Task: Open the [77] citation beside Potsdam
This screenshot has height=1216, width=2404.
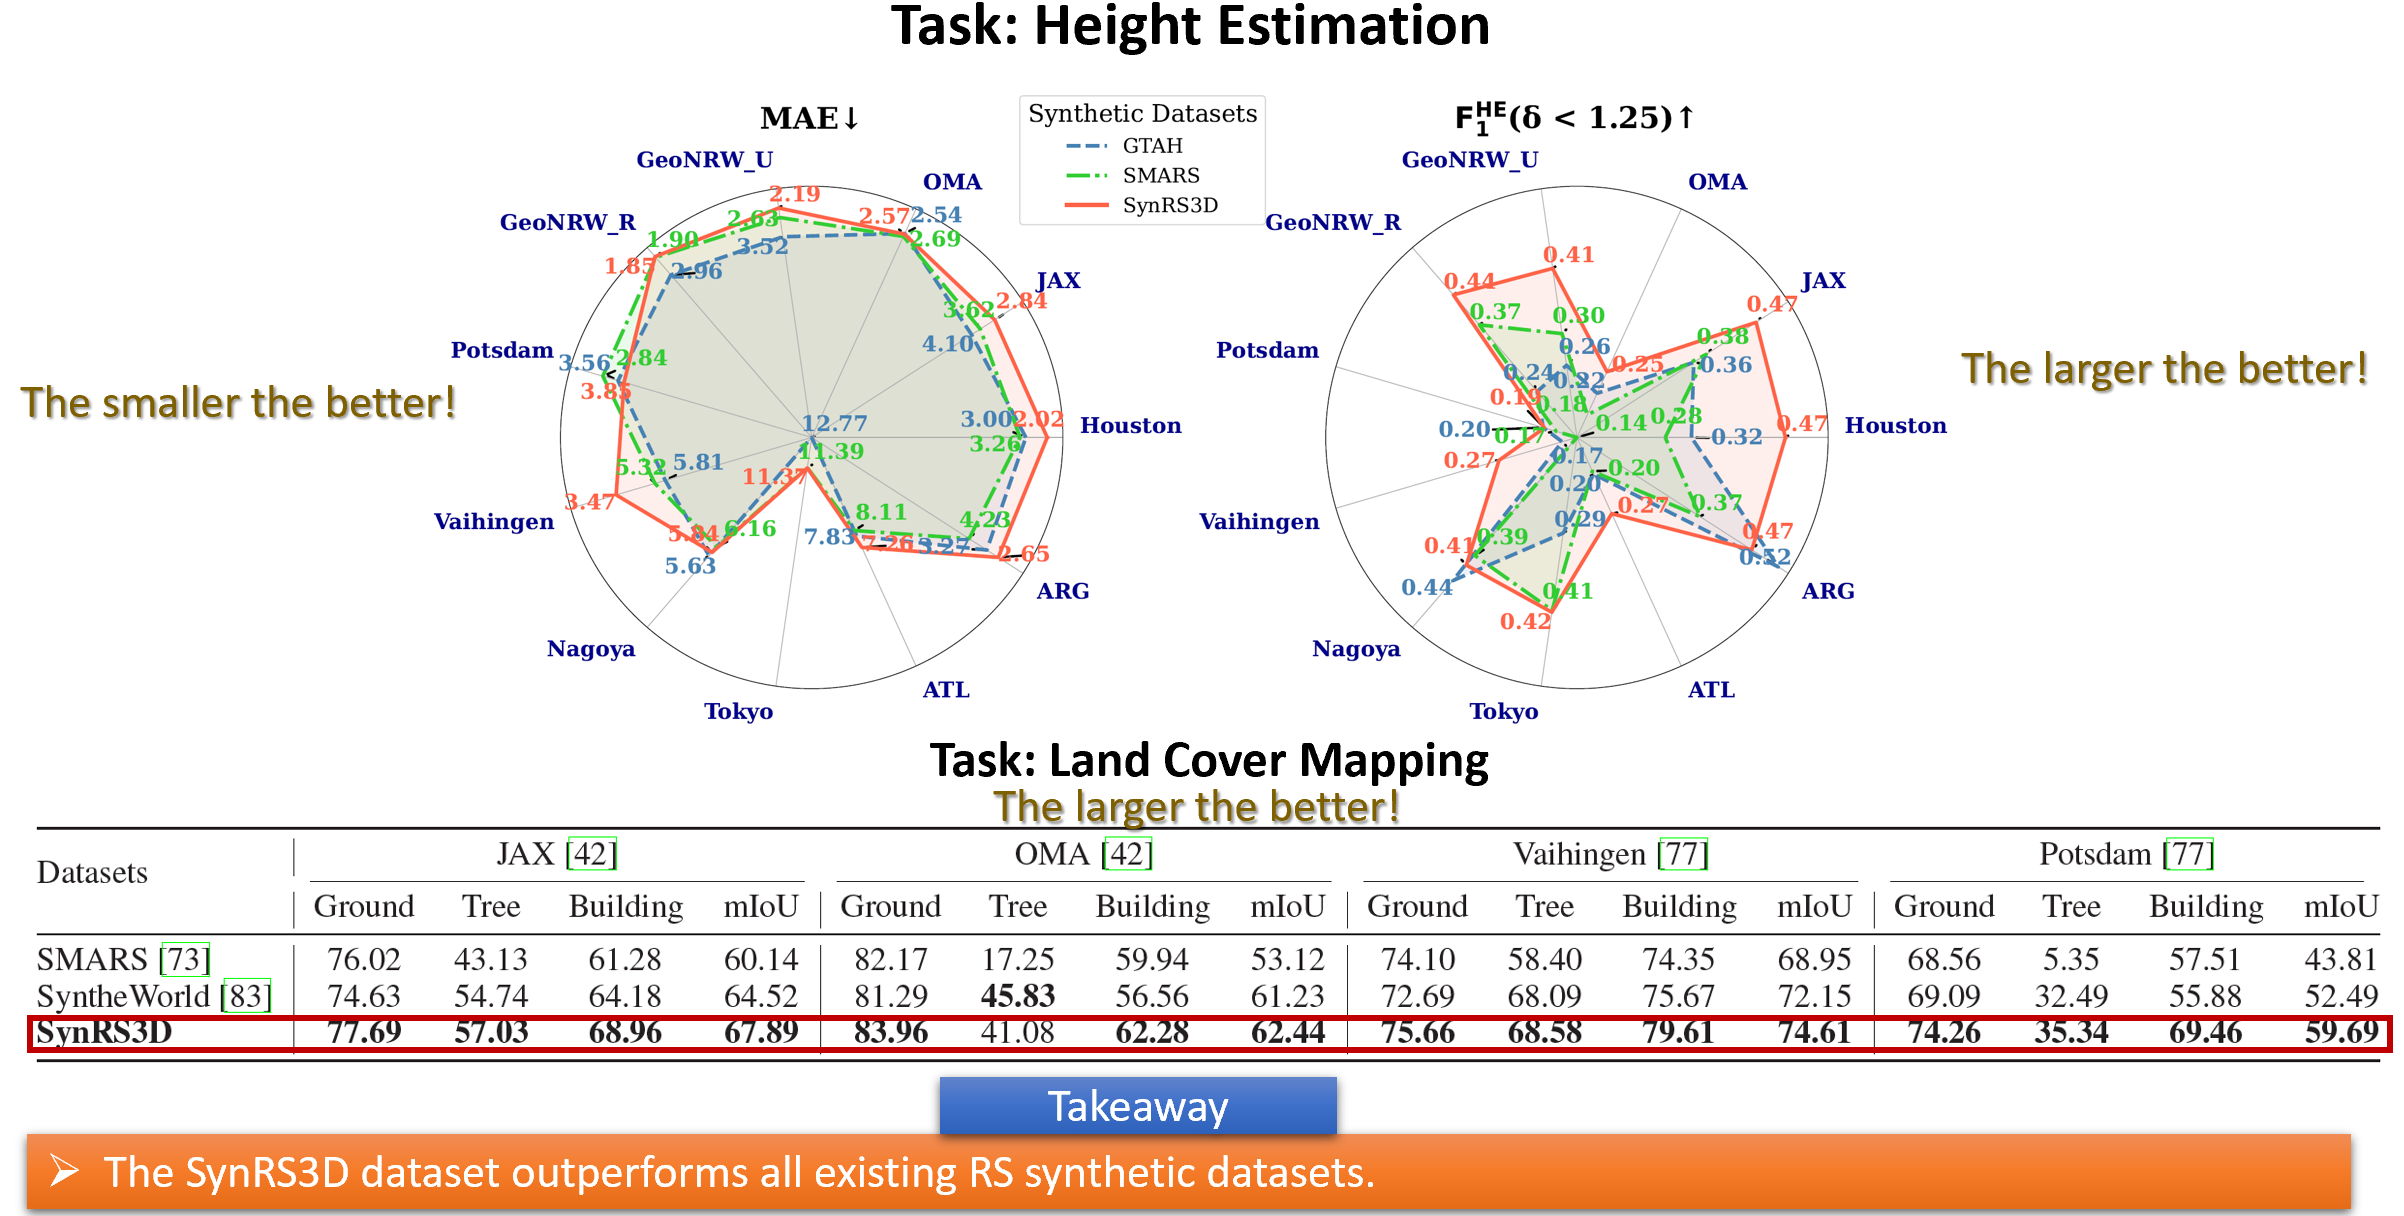Action: tap(2188, 854)
